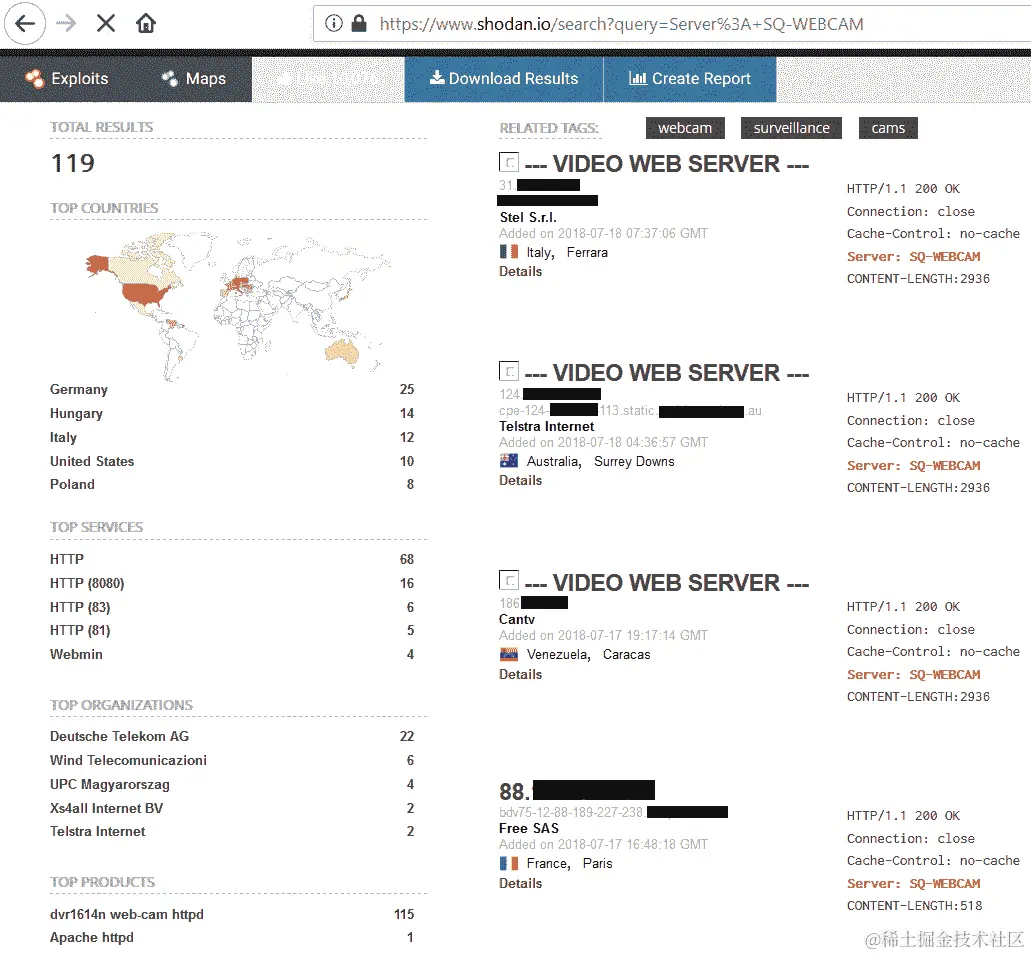Image resolution: width=1031 pixels, height=956 pixels.
Task: Click the world map of top countries
Action: click(x=238, y=305)
